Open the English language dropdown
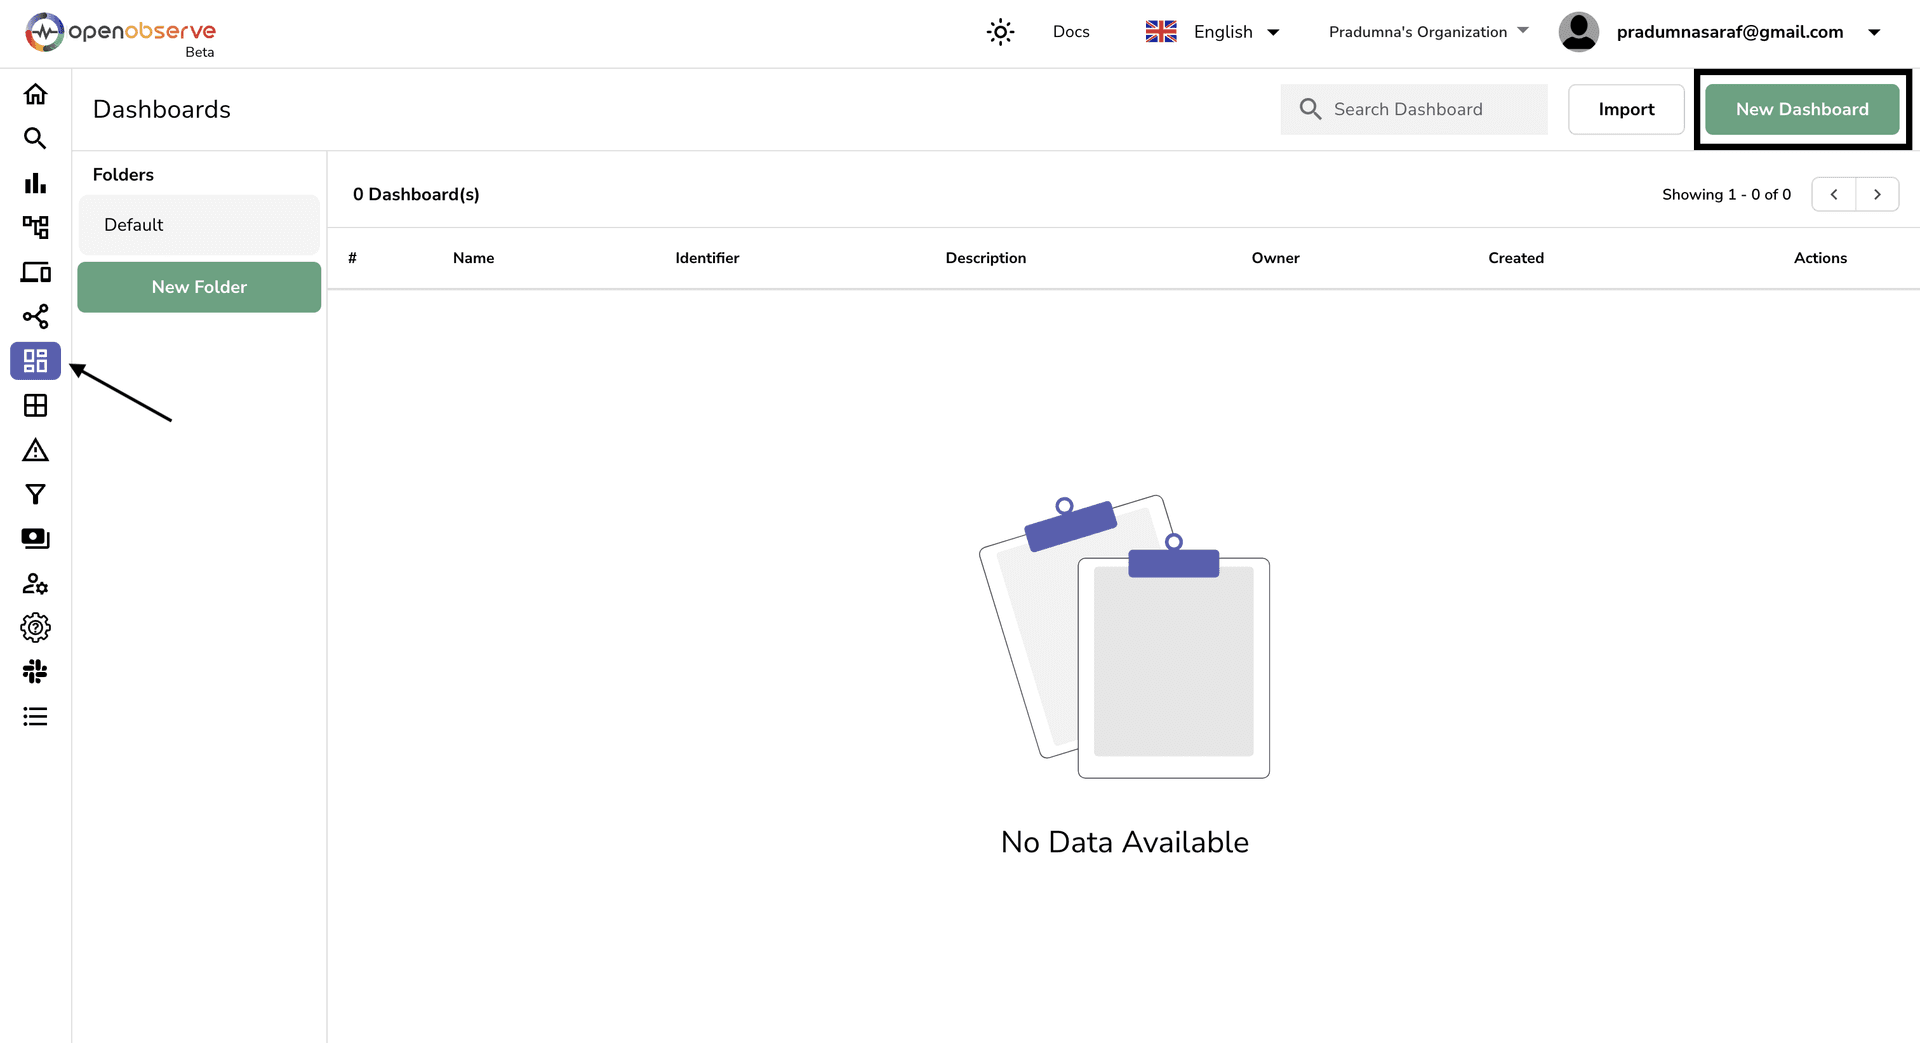The image size is (1920, 1043). (1212, 32)
